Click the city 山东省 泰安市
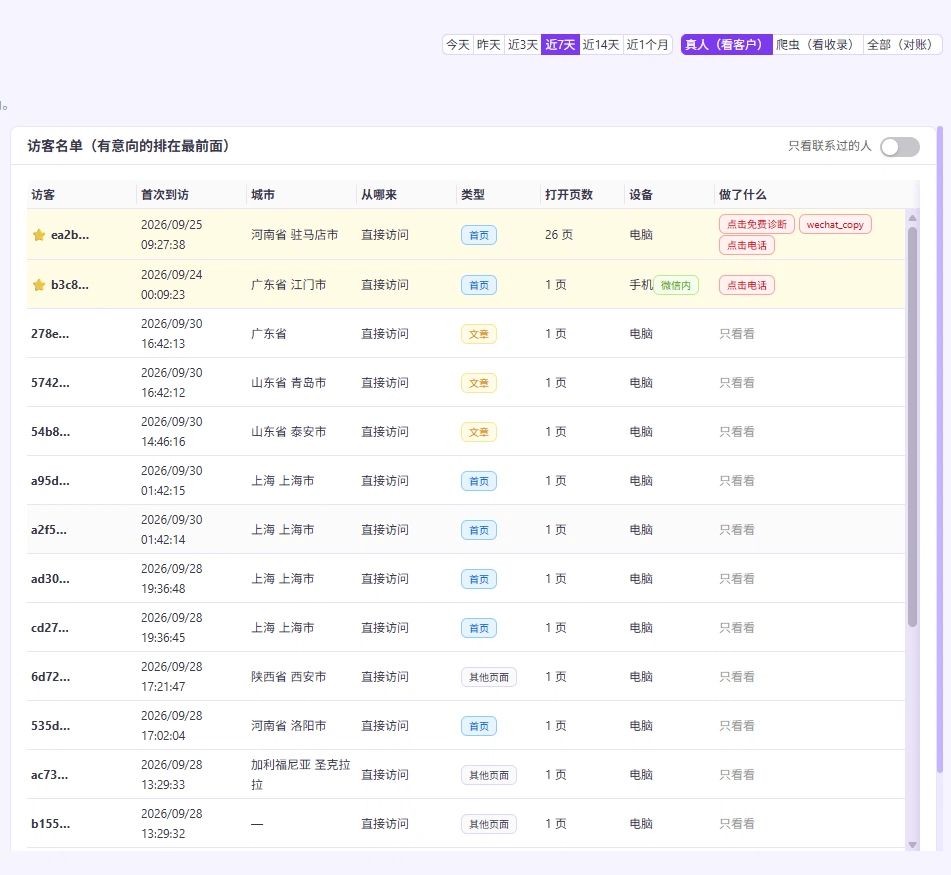 coord(289,432)
